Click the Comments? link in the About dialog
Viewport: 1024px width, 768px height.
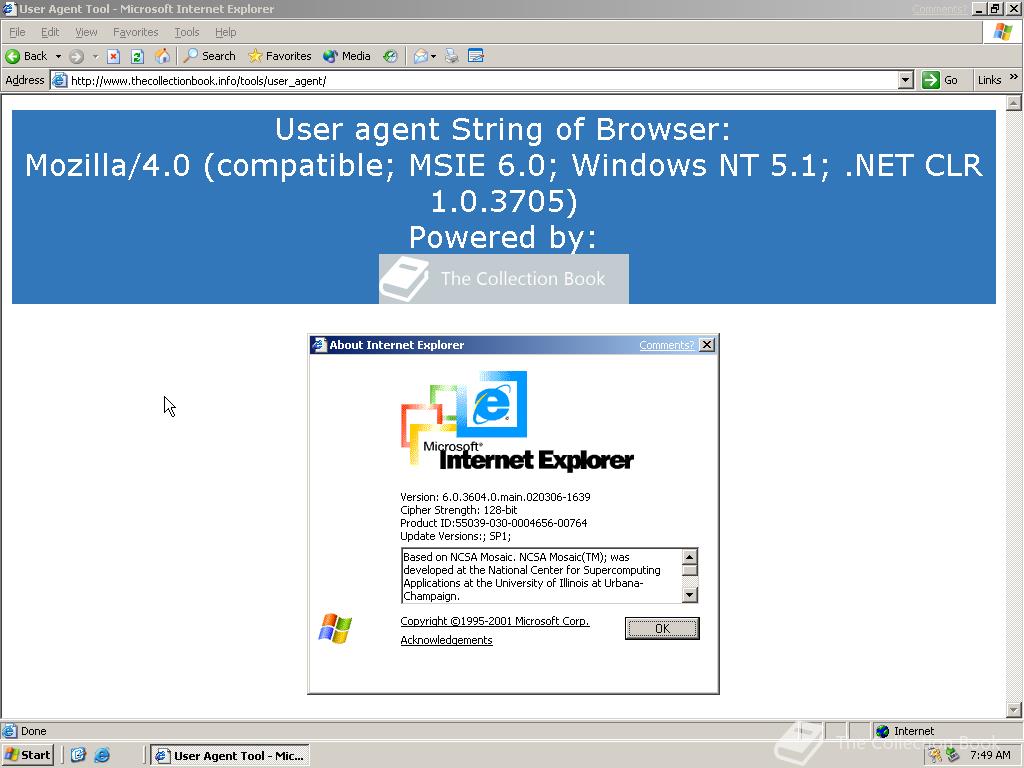pyautogui.click(x=666, y=345)
